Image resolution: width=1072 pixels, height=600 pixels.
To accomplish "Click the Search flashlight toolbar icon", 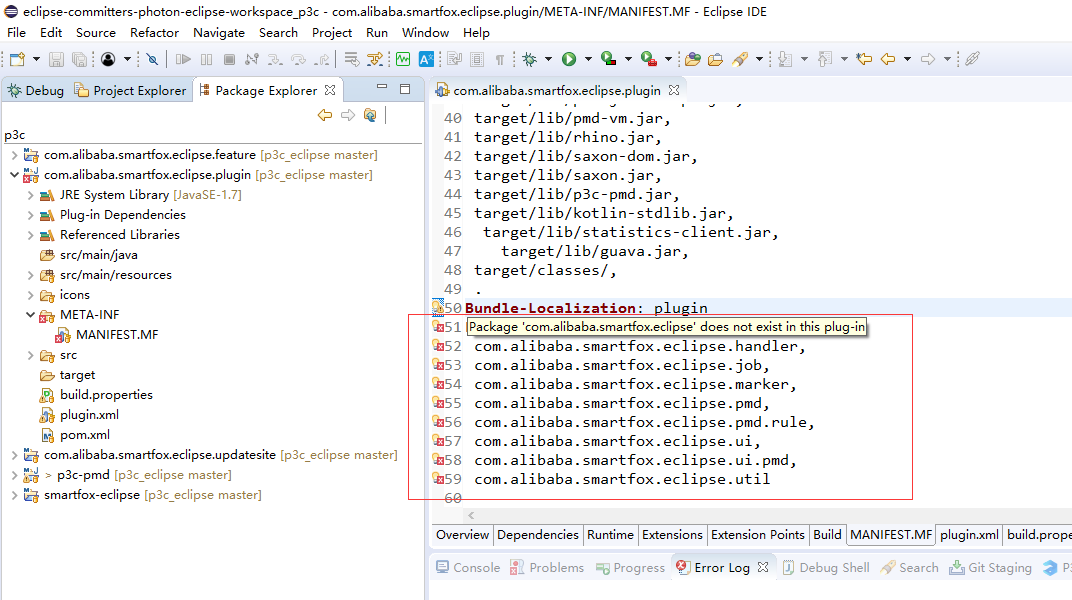I will (740, 59).
